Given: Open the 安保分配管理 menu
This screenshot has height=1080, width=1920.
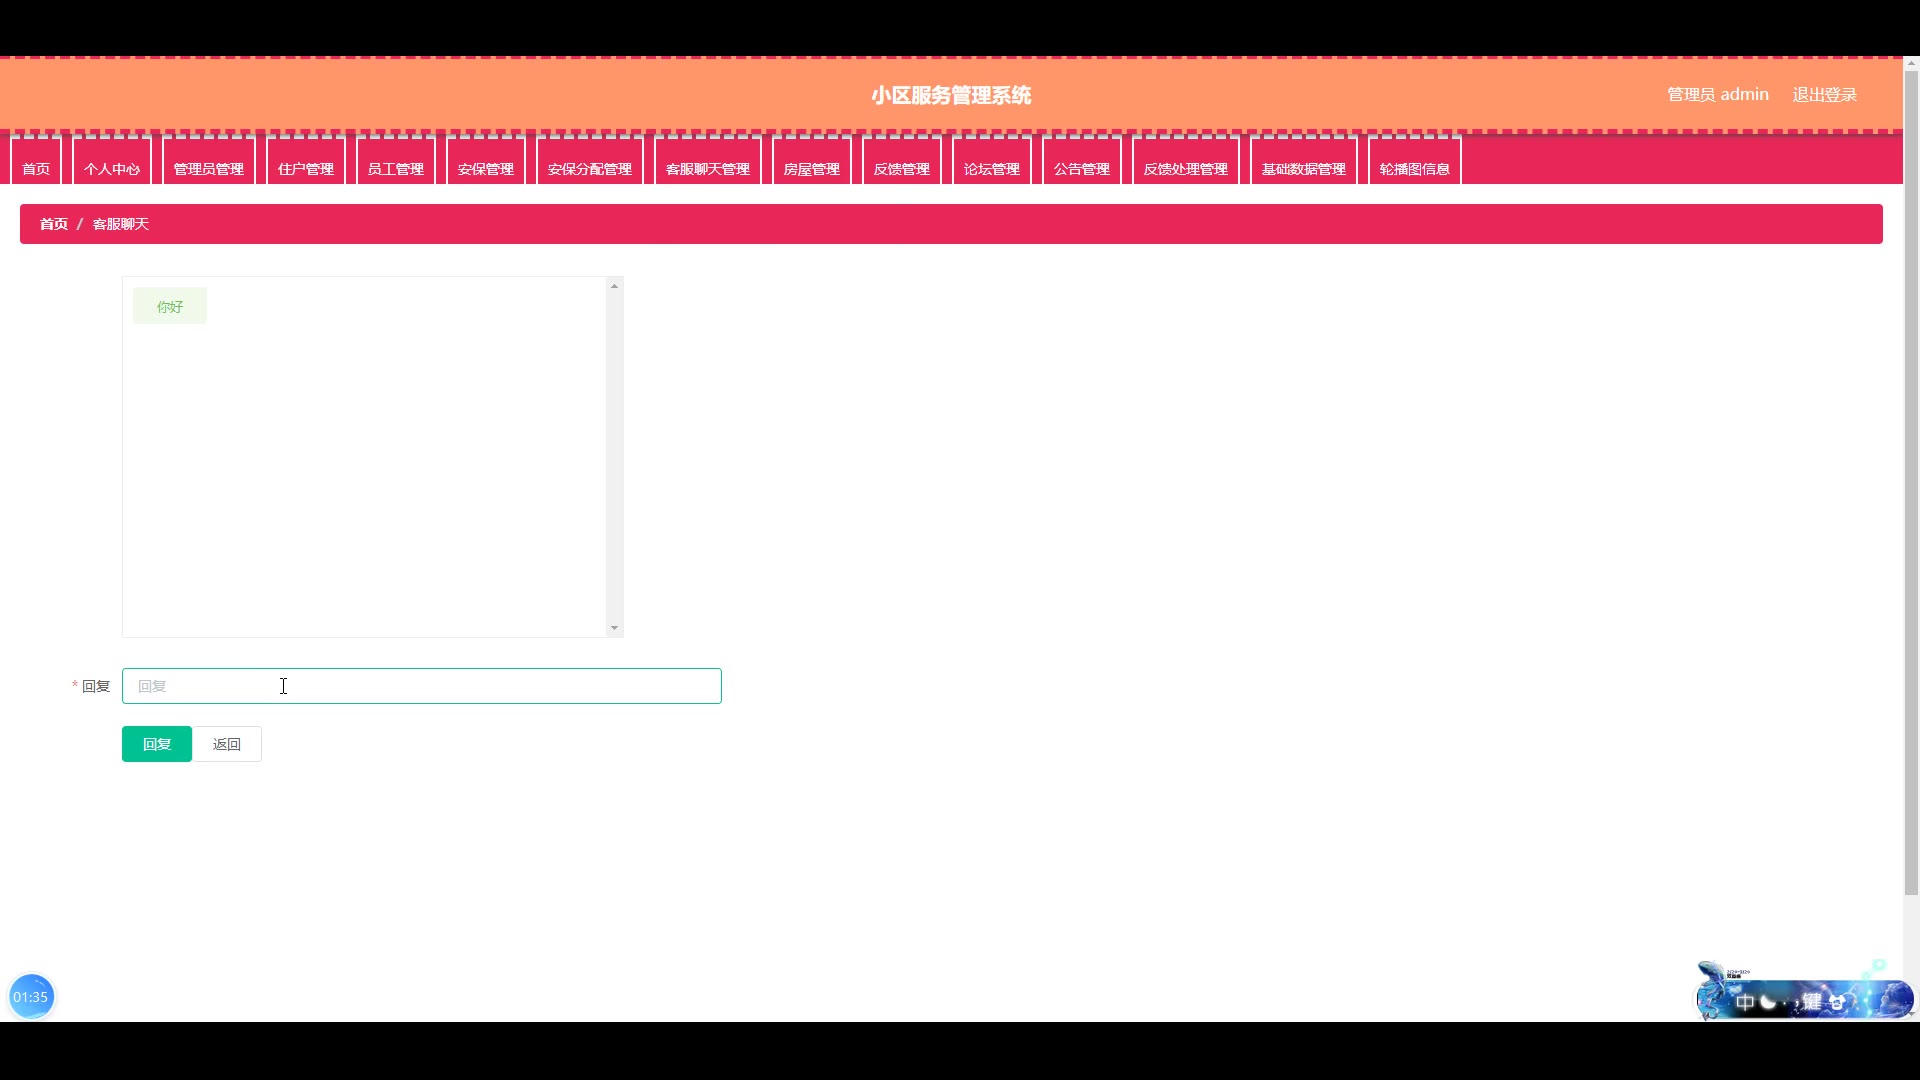Looking at the screenshot, I should (x=589, y=168).
